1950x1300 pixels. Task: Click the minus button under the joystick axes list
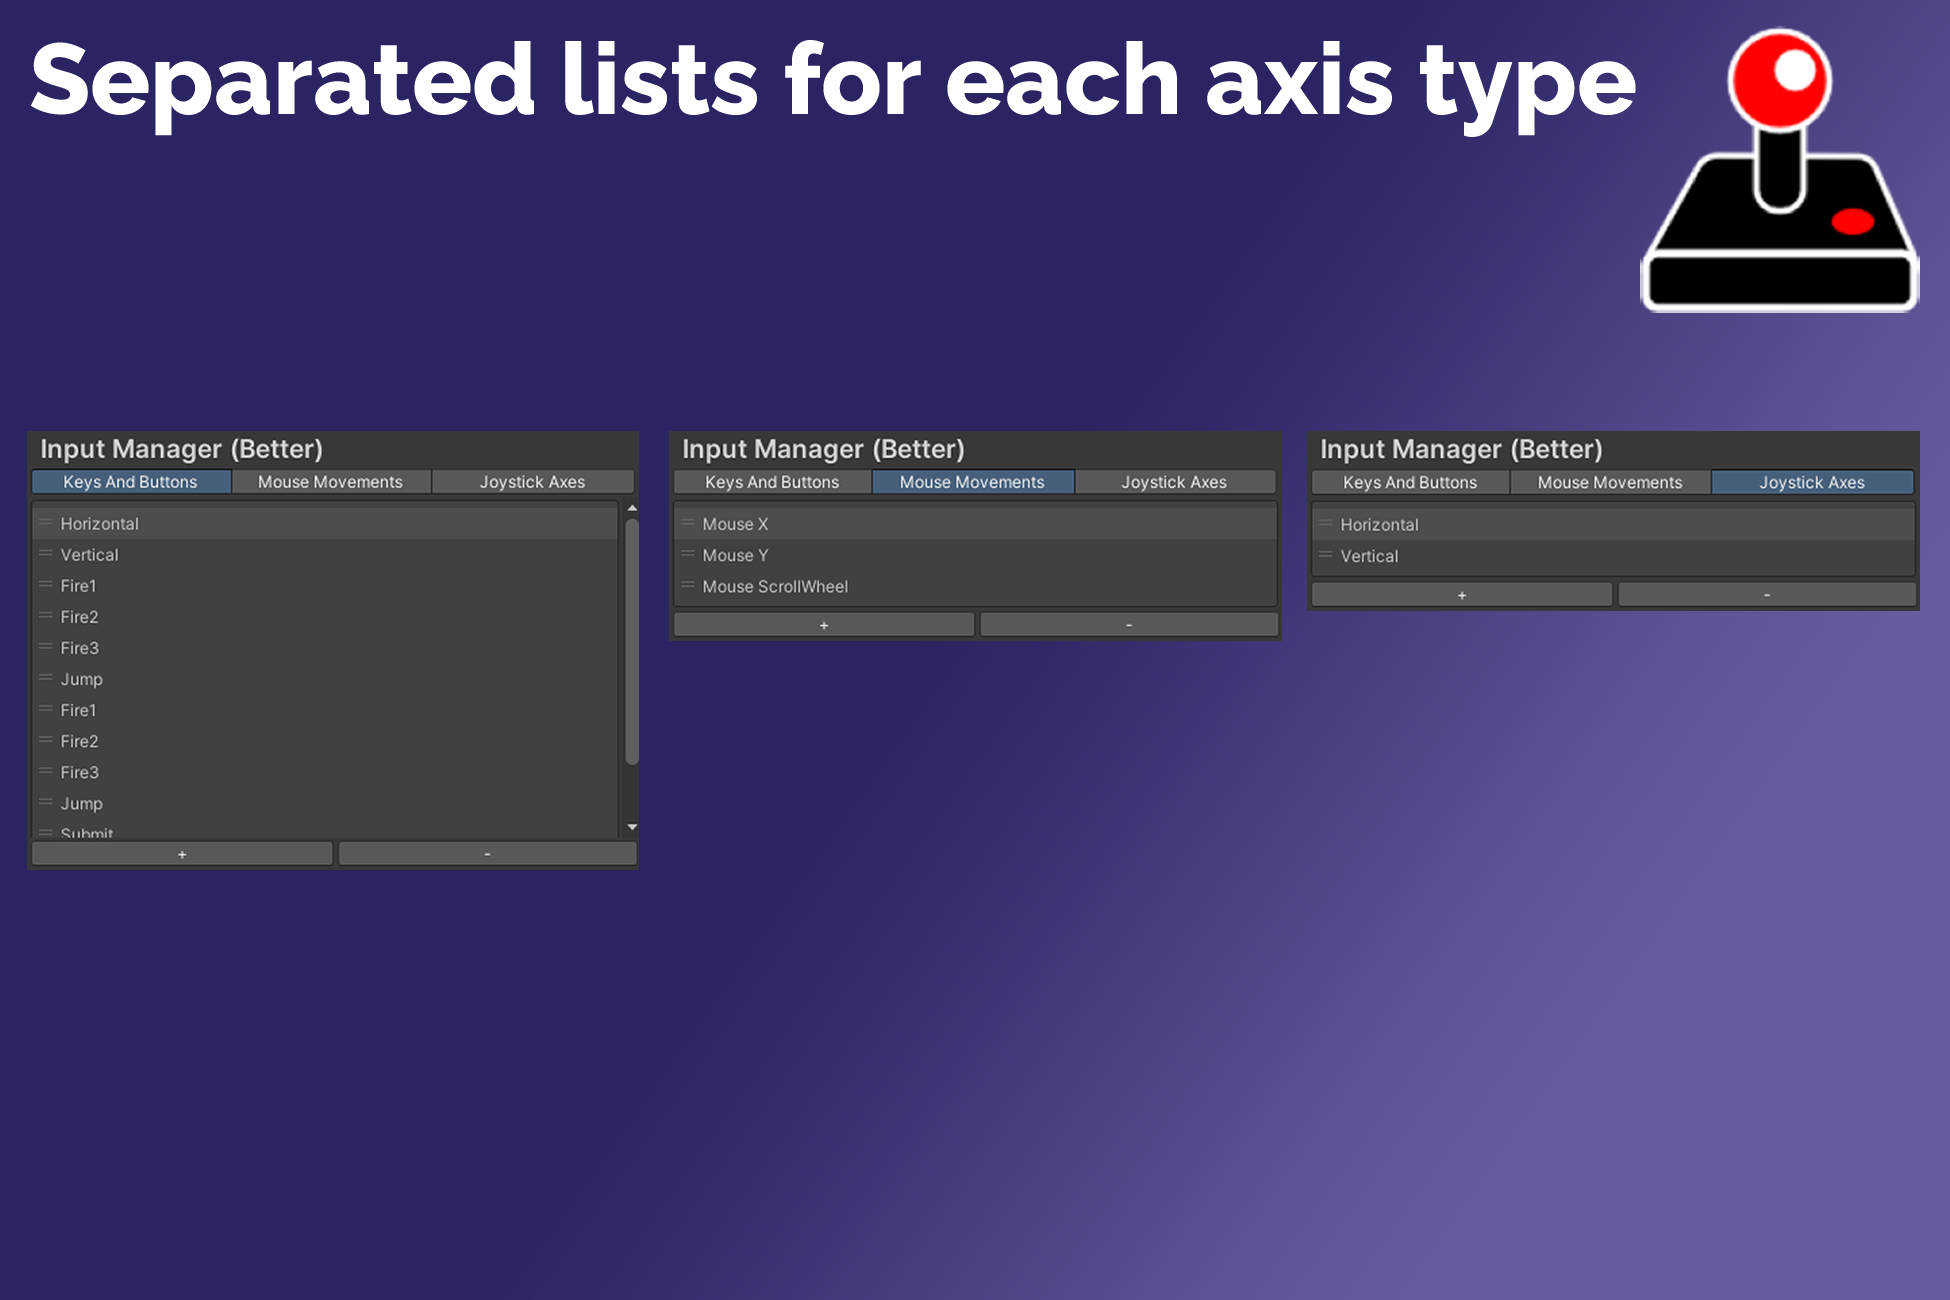pyautogui.click(x=1766, y=595)
